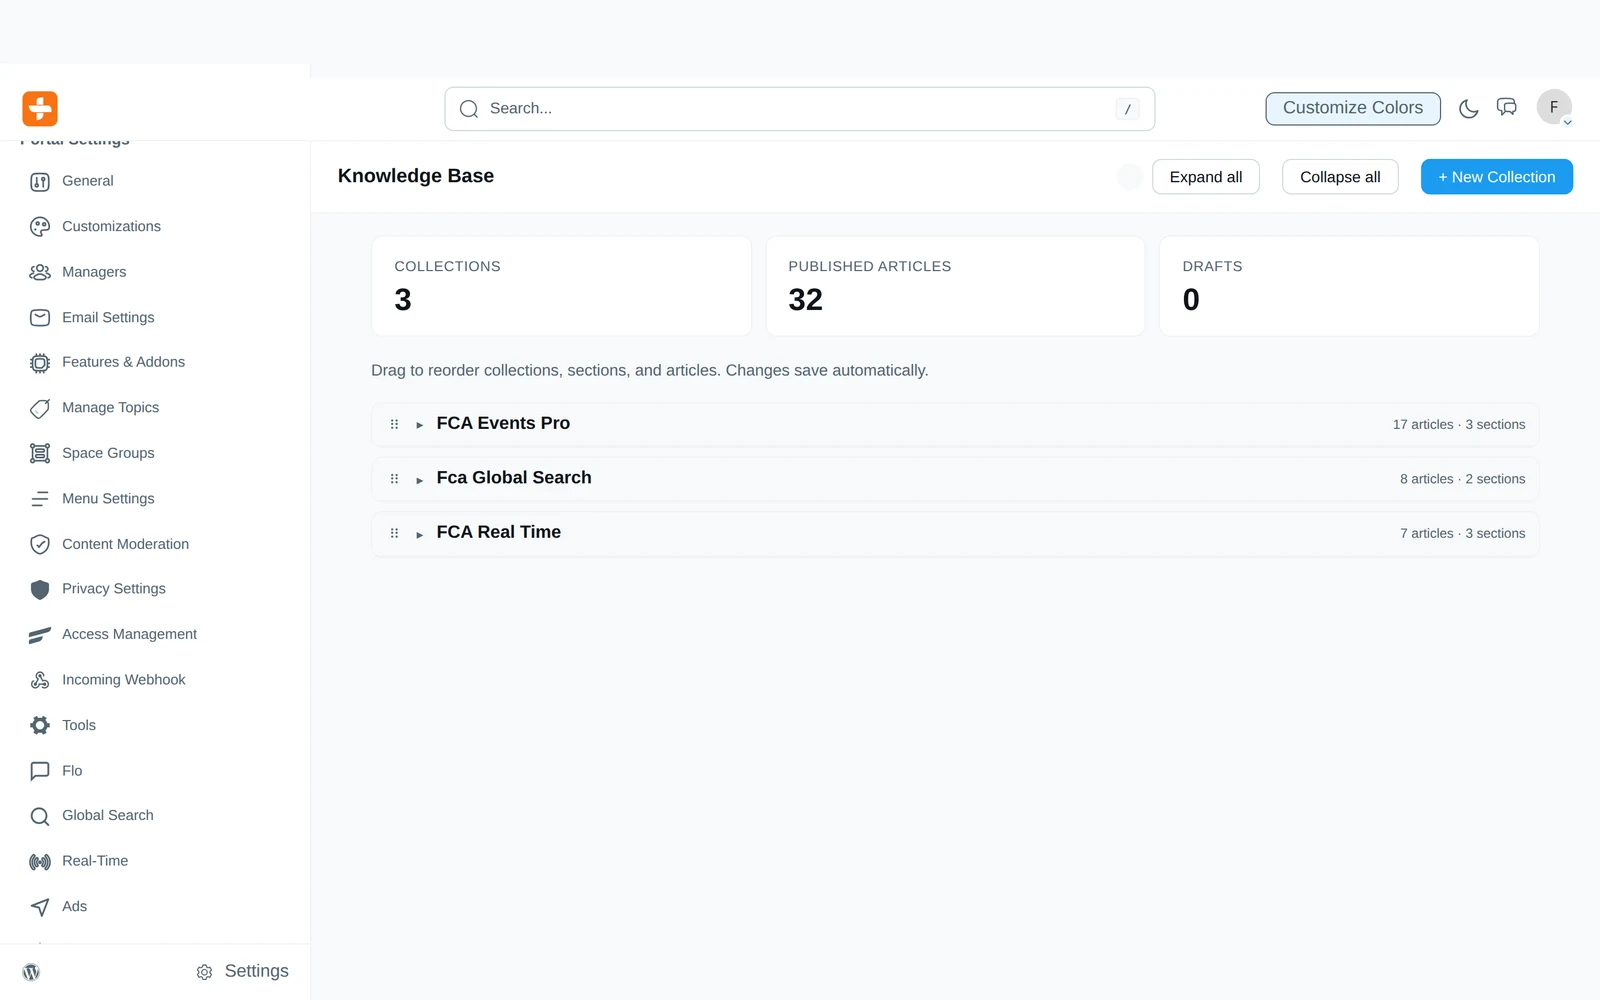The width and height of the screenshot is (1600, 1000).
Task: Click the Drafts stat card
Action: 1349,286
